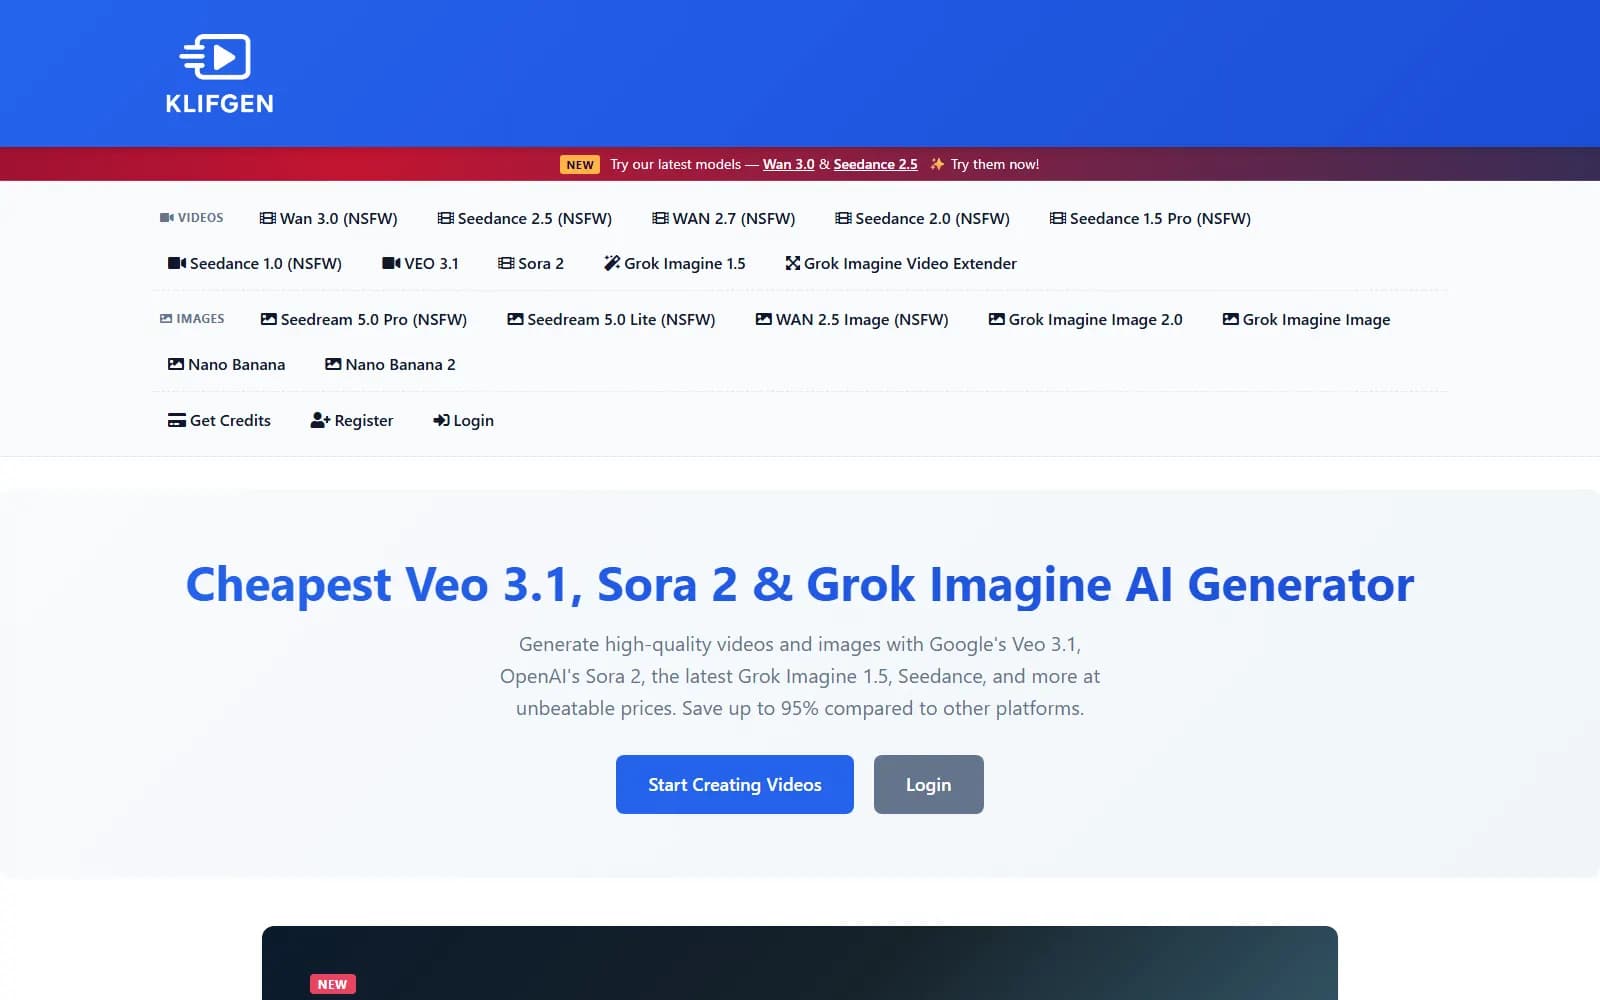The height and width of the screenshot is (1000, 1600).
Task: Follow the Seedance 2.5 link in the banner
Action: pyautogui.click(x=876, y=164)
